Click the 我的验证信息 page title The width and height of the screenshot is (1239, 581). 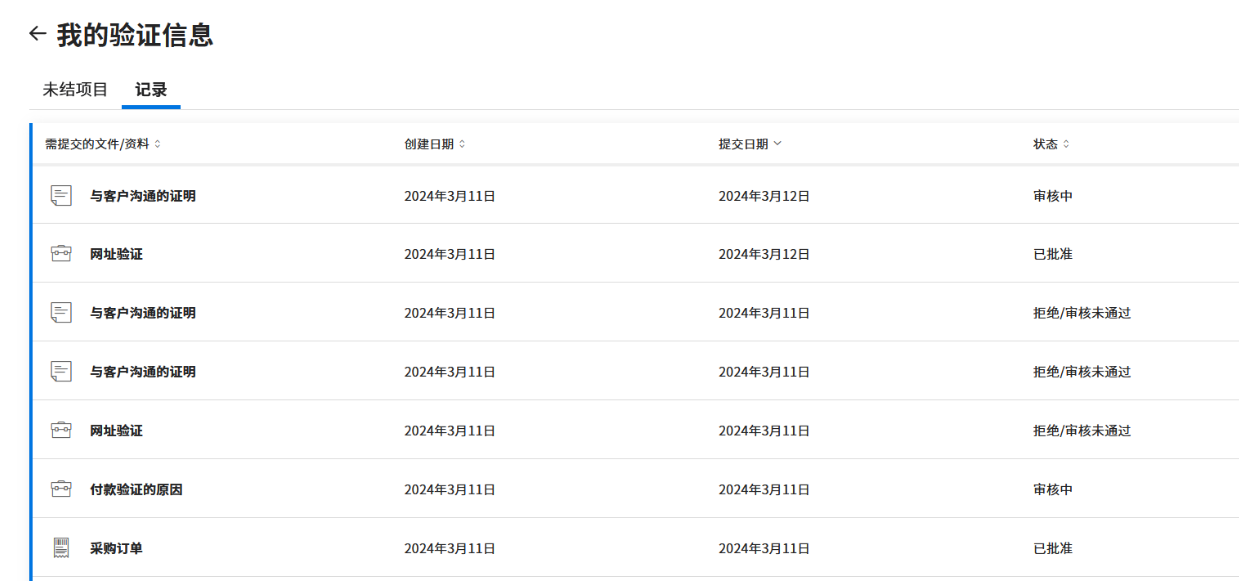[x=134, y=36]
